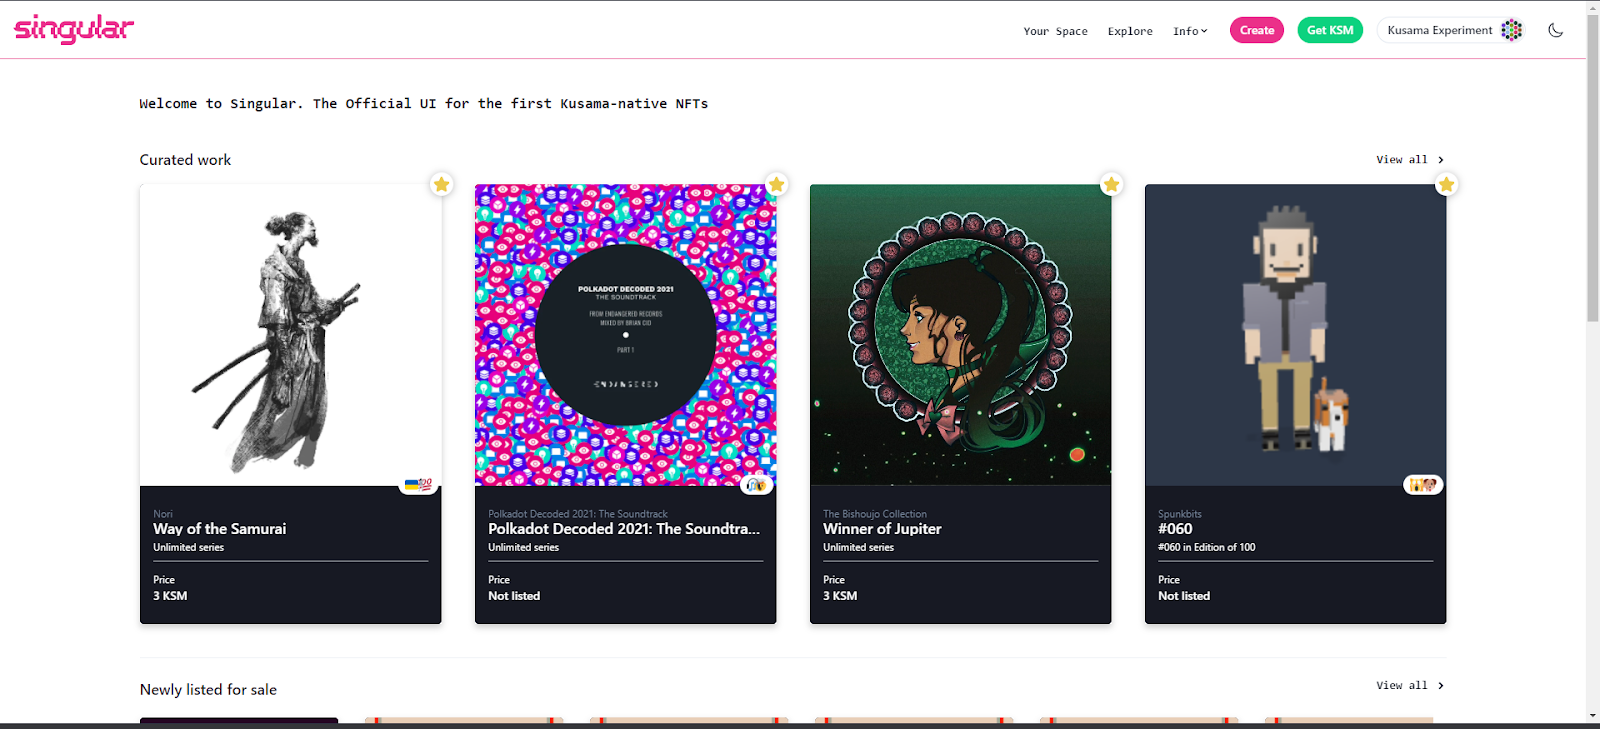Click the #060 title
This screenshot has width=1600, height=729.
pyautogui.click(x=1175, y=529)
